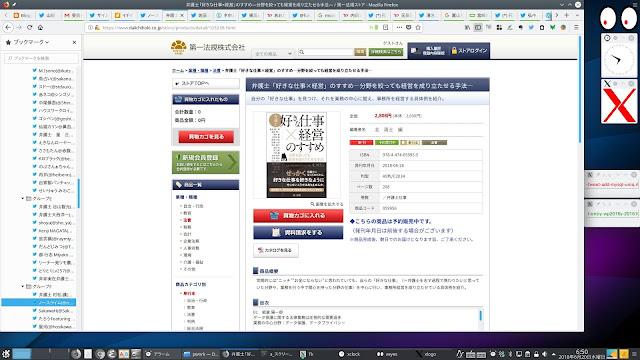The width and height of the screenshot is (640, 360).
Task: Open the Kenji NAGATA bookmark
Action: [x=54, y=231]
